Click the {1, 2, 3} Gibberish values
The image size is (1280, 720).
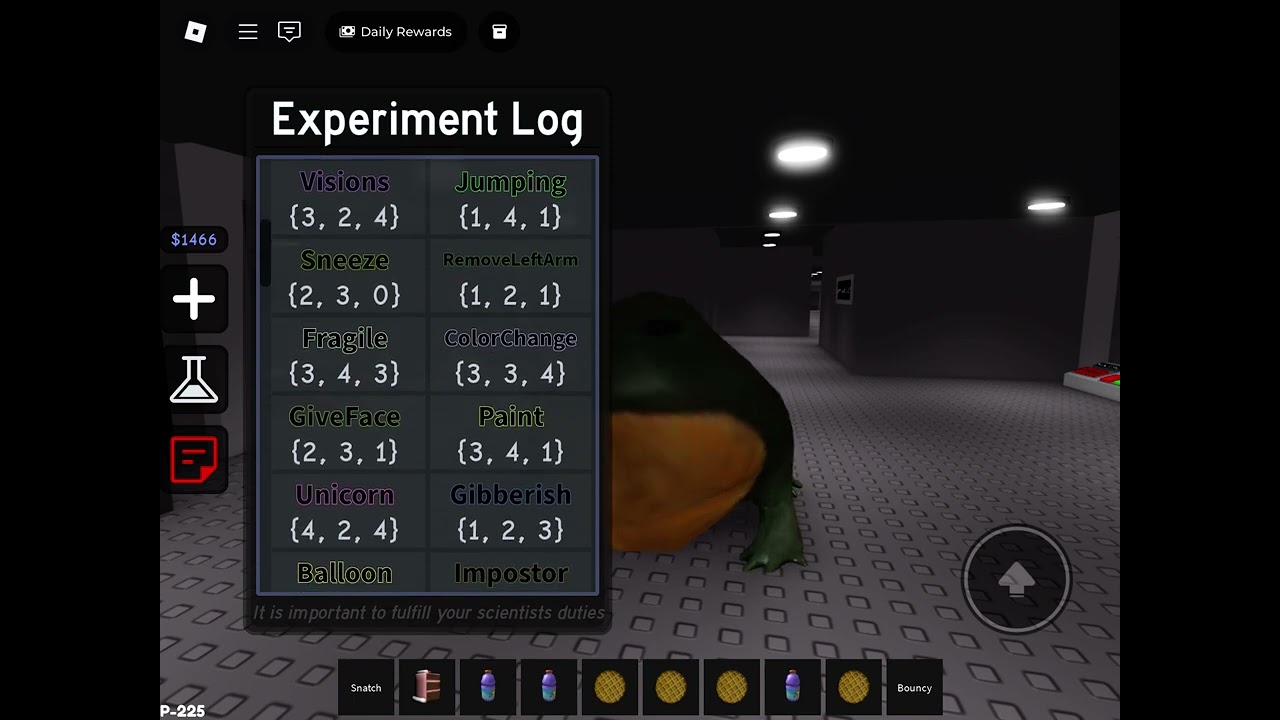[x=510, y=530]
